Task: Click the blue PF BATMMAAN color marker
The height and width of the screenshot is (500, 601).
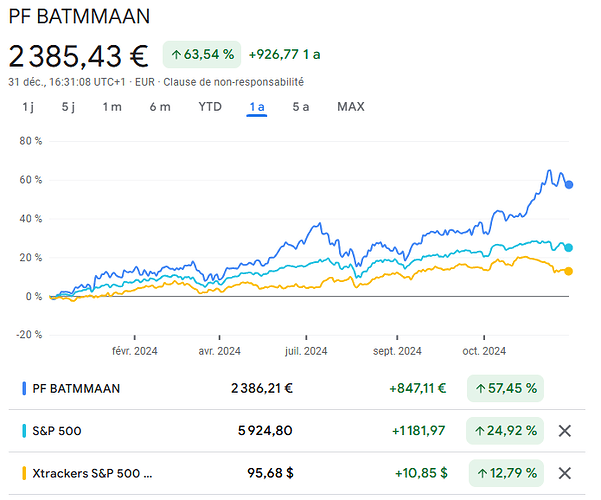Action: (24, 388)
